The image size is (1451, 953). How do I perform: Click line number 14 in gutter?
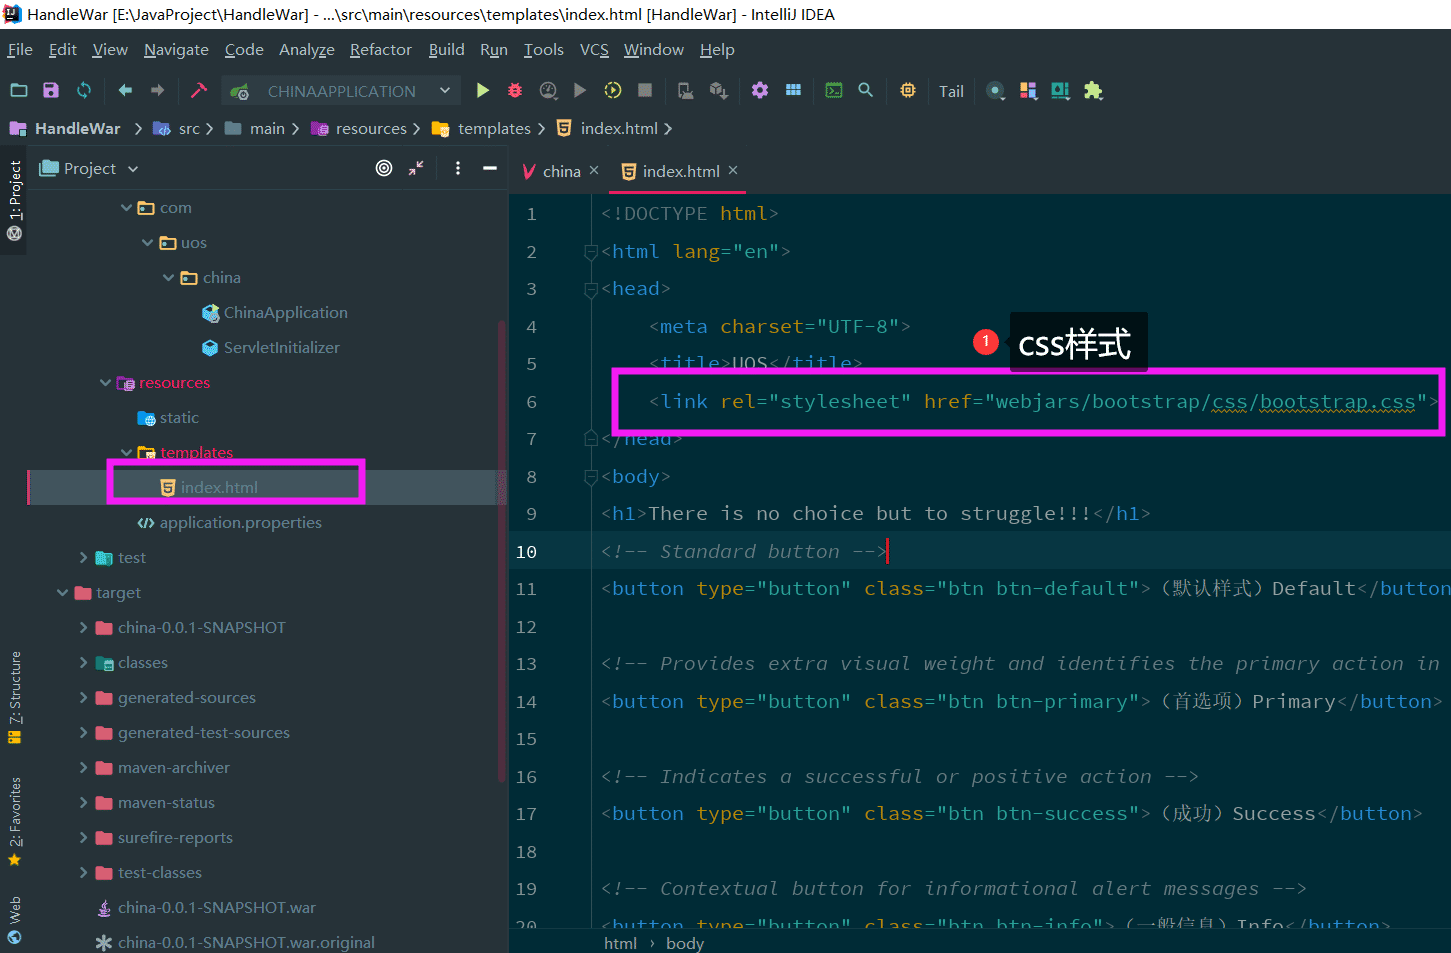click(526, 702)
